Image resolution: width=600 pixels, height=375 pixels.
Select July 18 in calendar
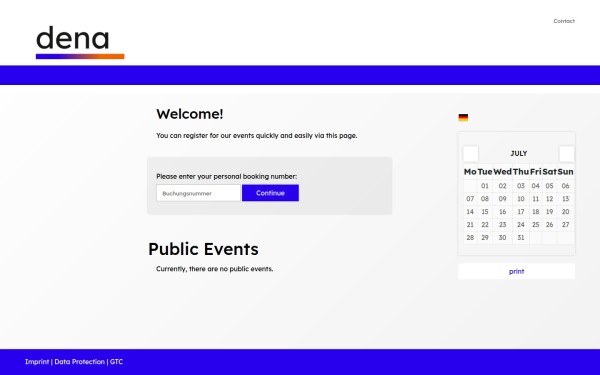[536, 212]
